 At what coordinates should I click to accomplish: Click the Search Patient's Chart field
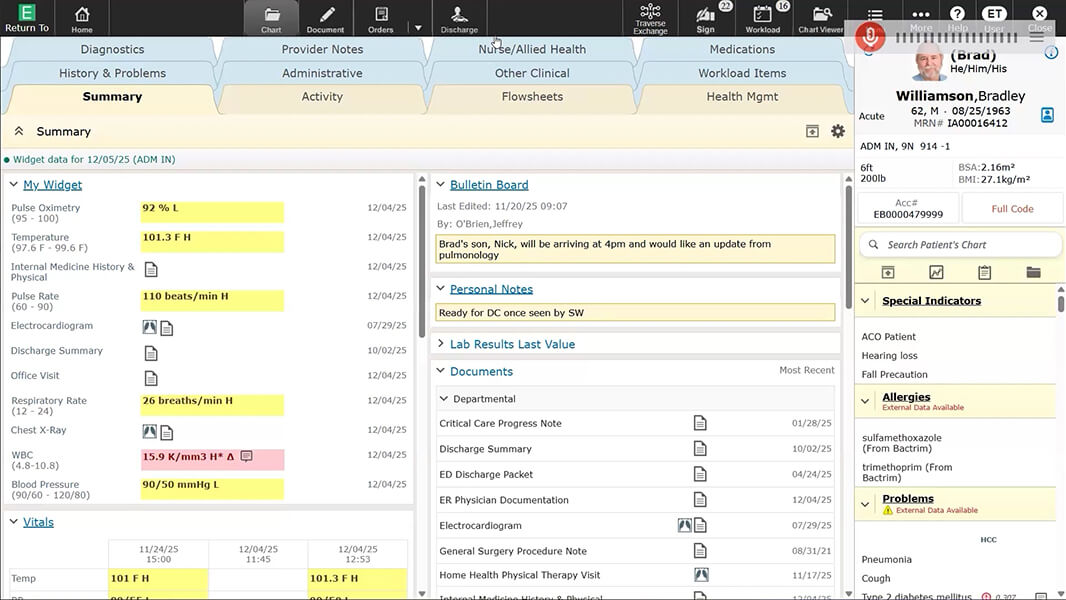[960, 244]
